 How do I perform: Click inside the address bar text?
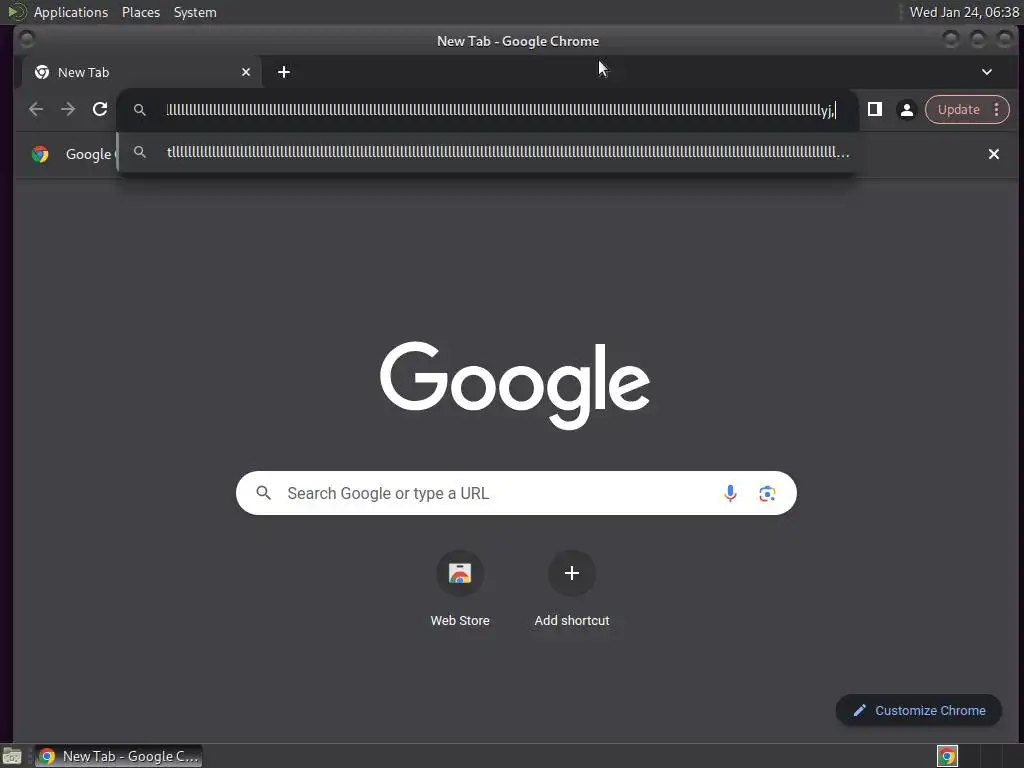click(x=501, y=110)
